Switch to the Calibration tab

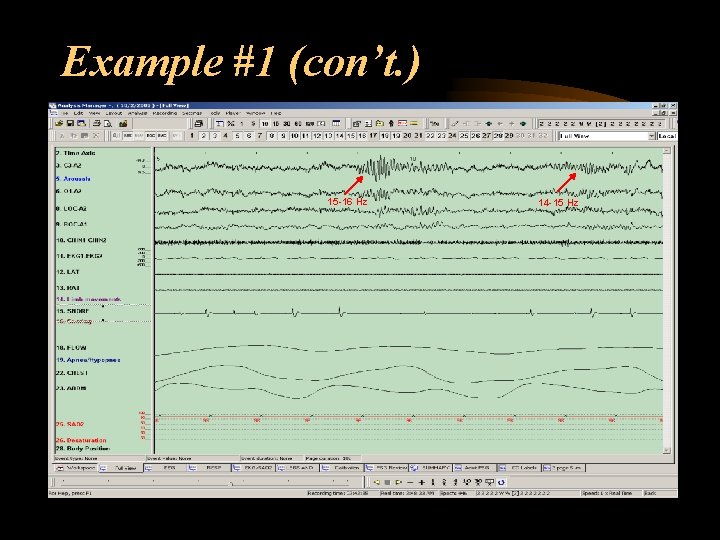tap(343, 468)
